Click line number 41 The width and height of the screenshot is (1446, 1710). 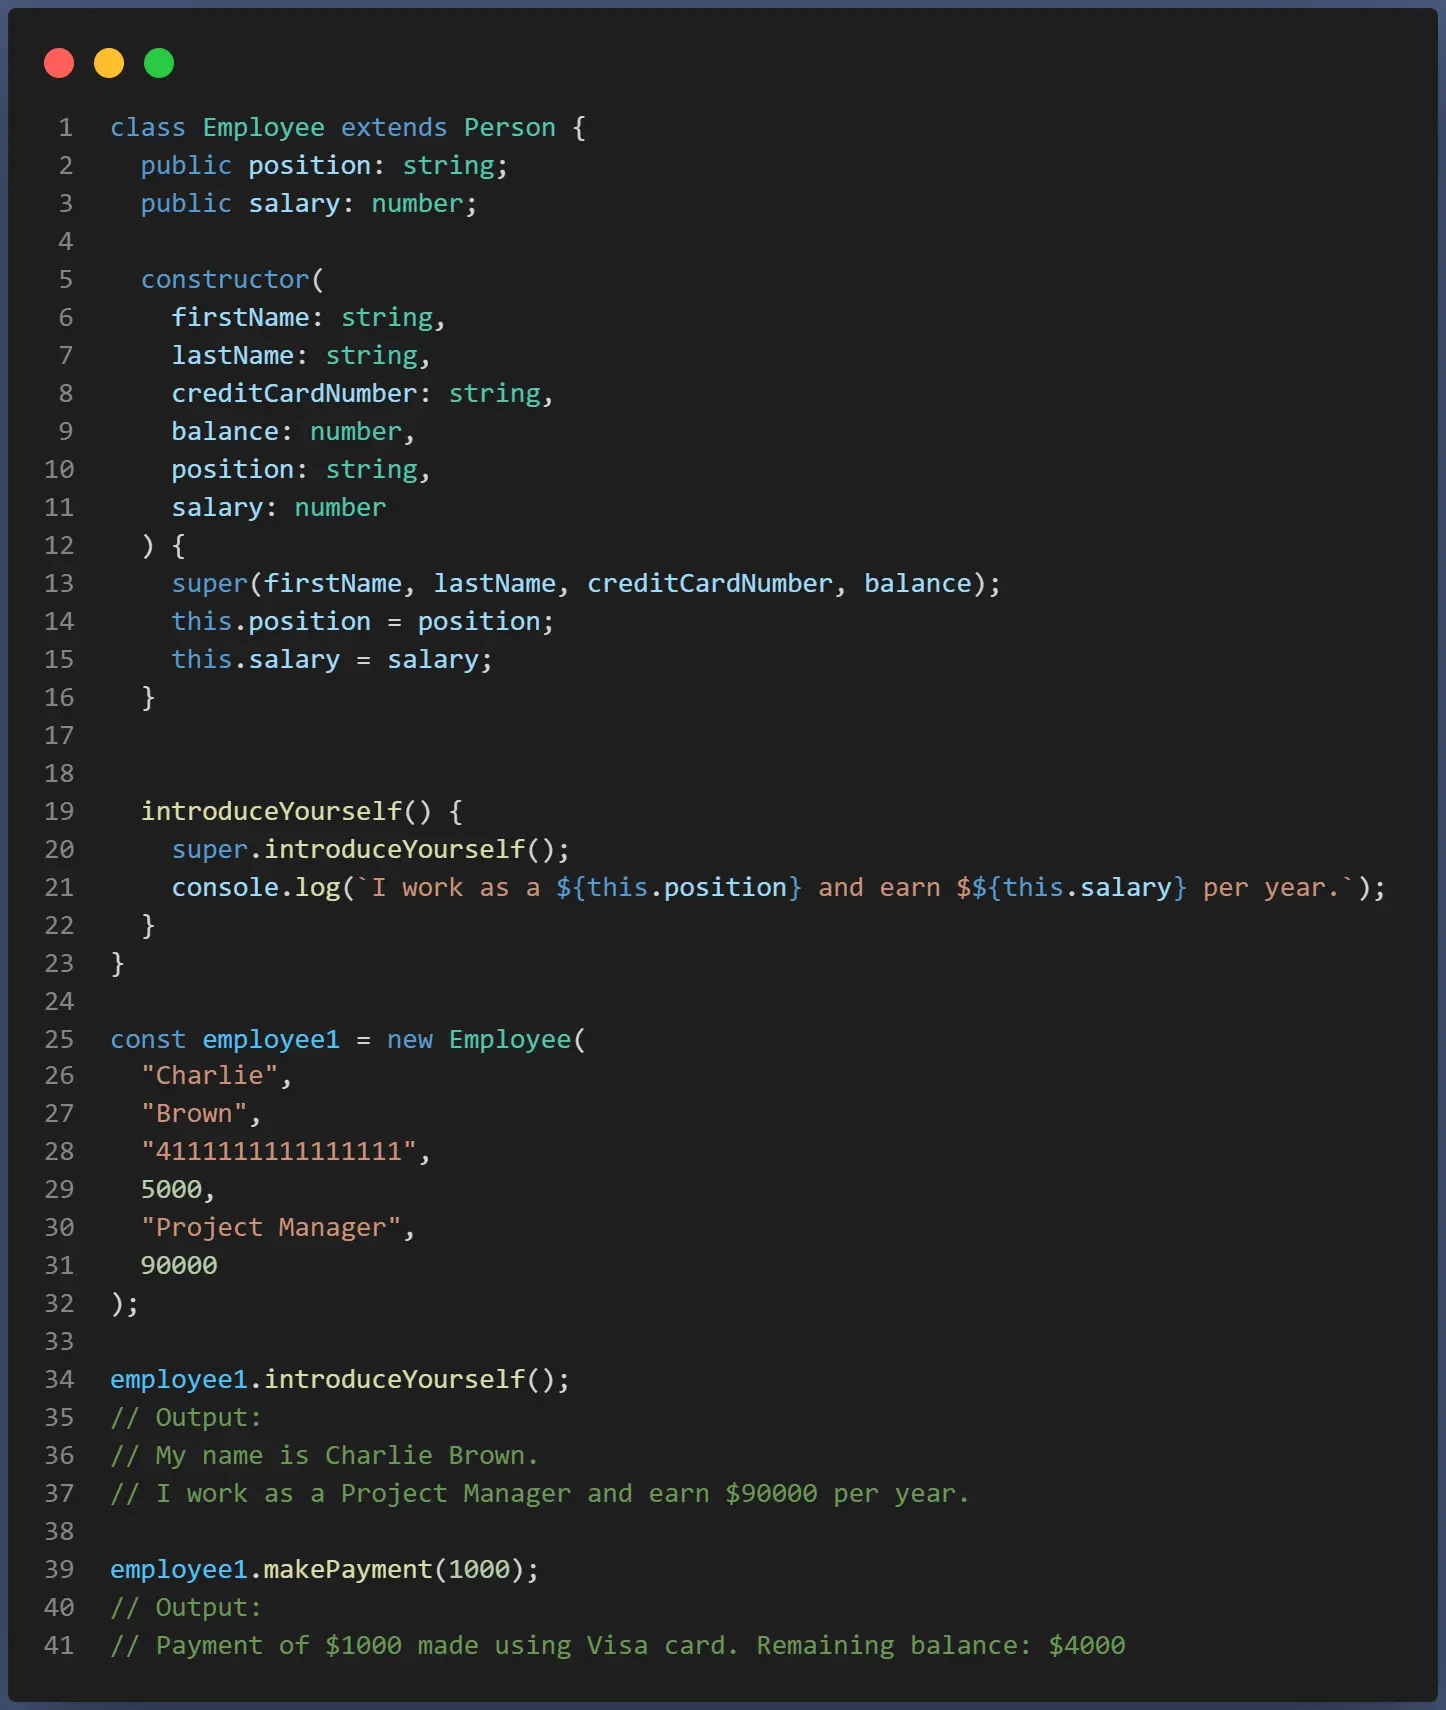tap(59, 1646)
